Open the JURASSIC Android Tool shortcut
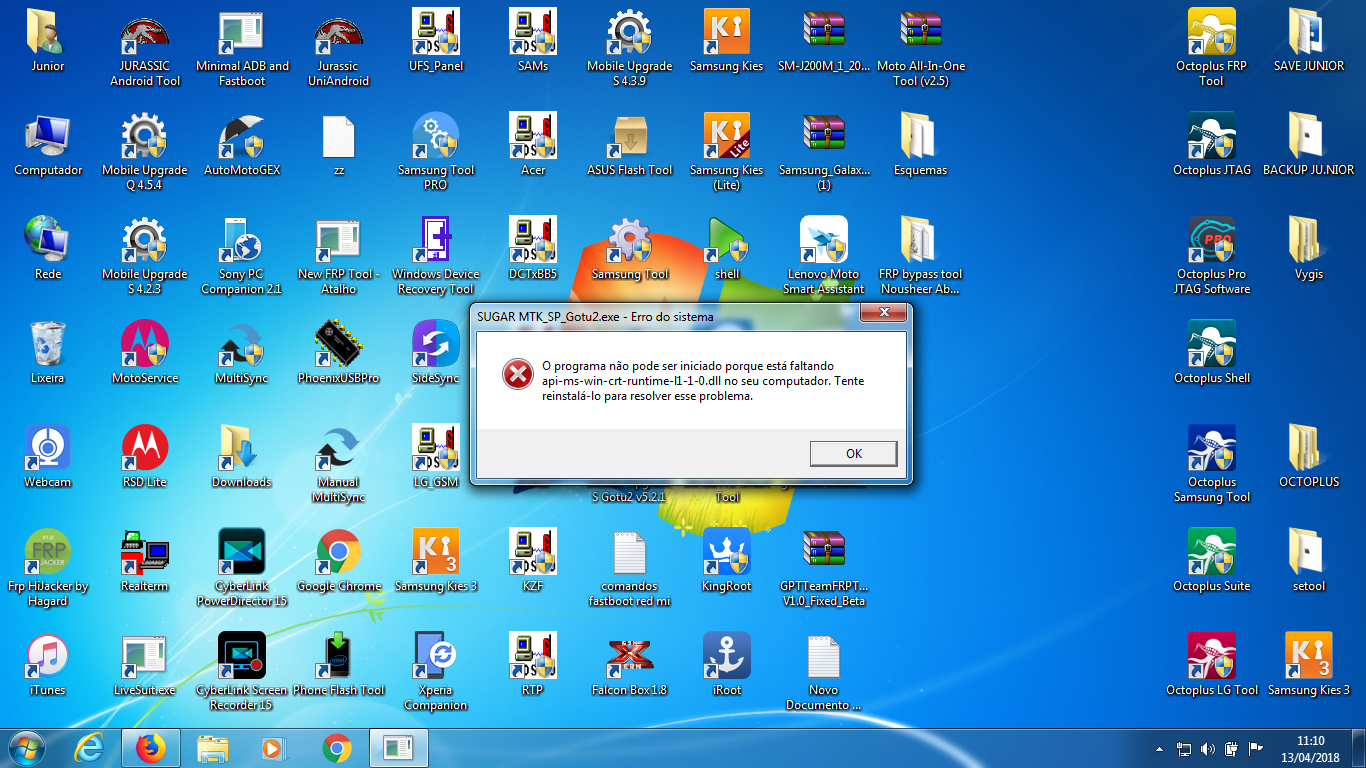 point(145,48)
